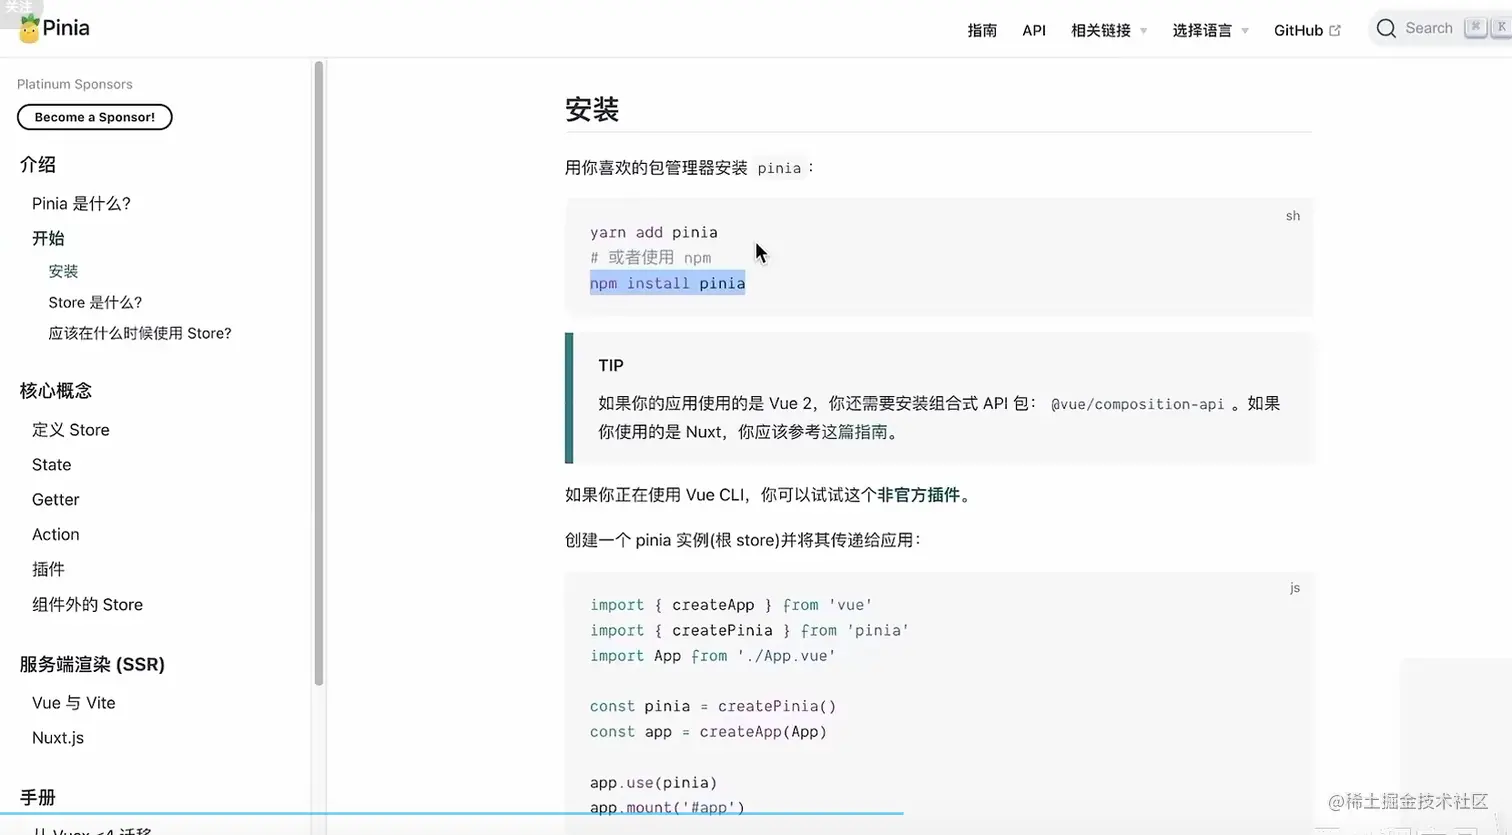Image resolution: width=1512 pixels, height=835 pixels.
Task: Click const pinia = createPinia() code line
Action: point(713,706)
